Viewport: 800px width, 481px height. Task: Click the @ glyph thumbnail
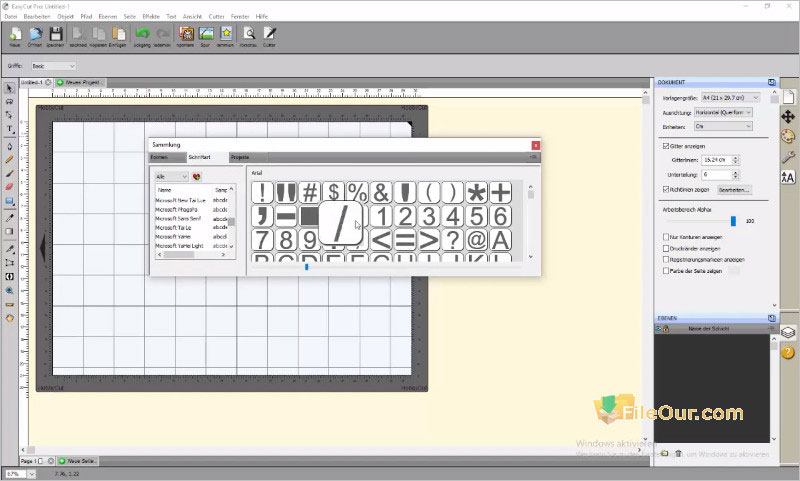click(477, 240)
